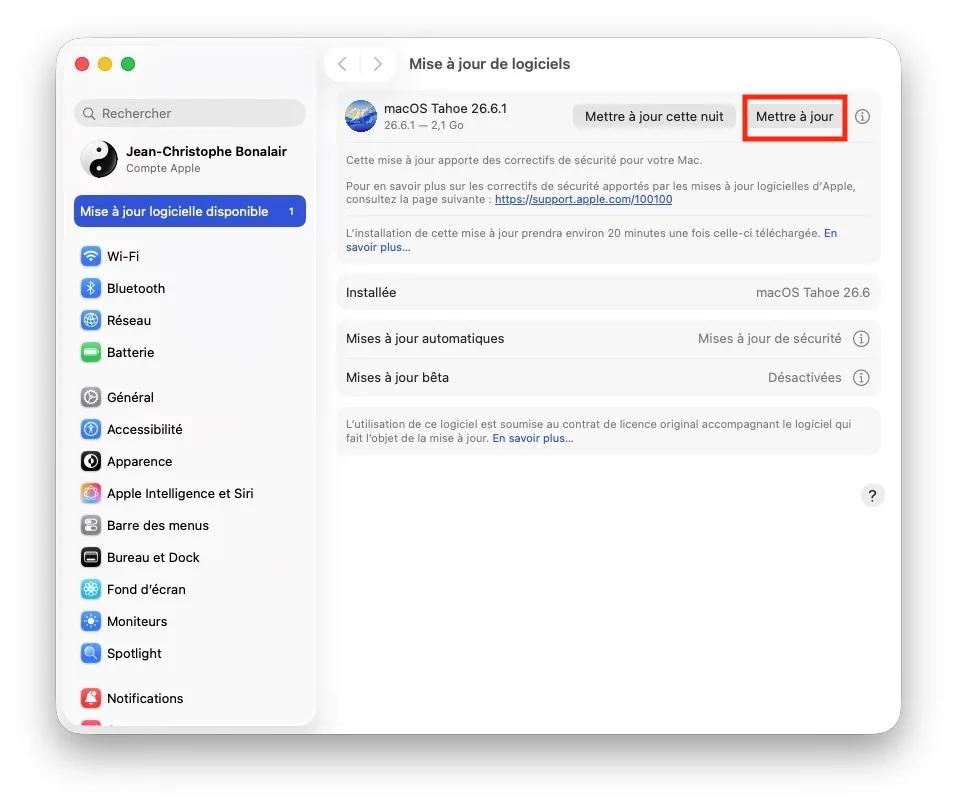Open Fond d'écran label
Screen dimensions: 957x808
[x=146, y=590]
